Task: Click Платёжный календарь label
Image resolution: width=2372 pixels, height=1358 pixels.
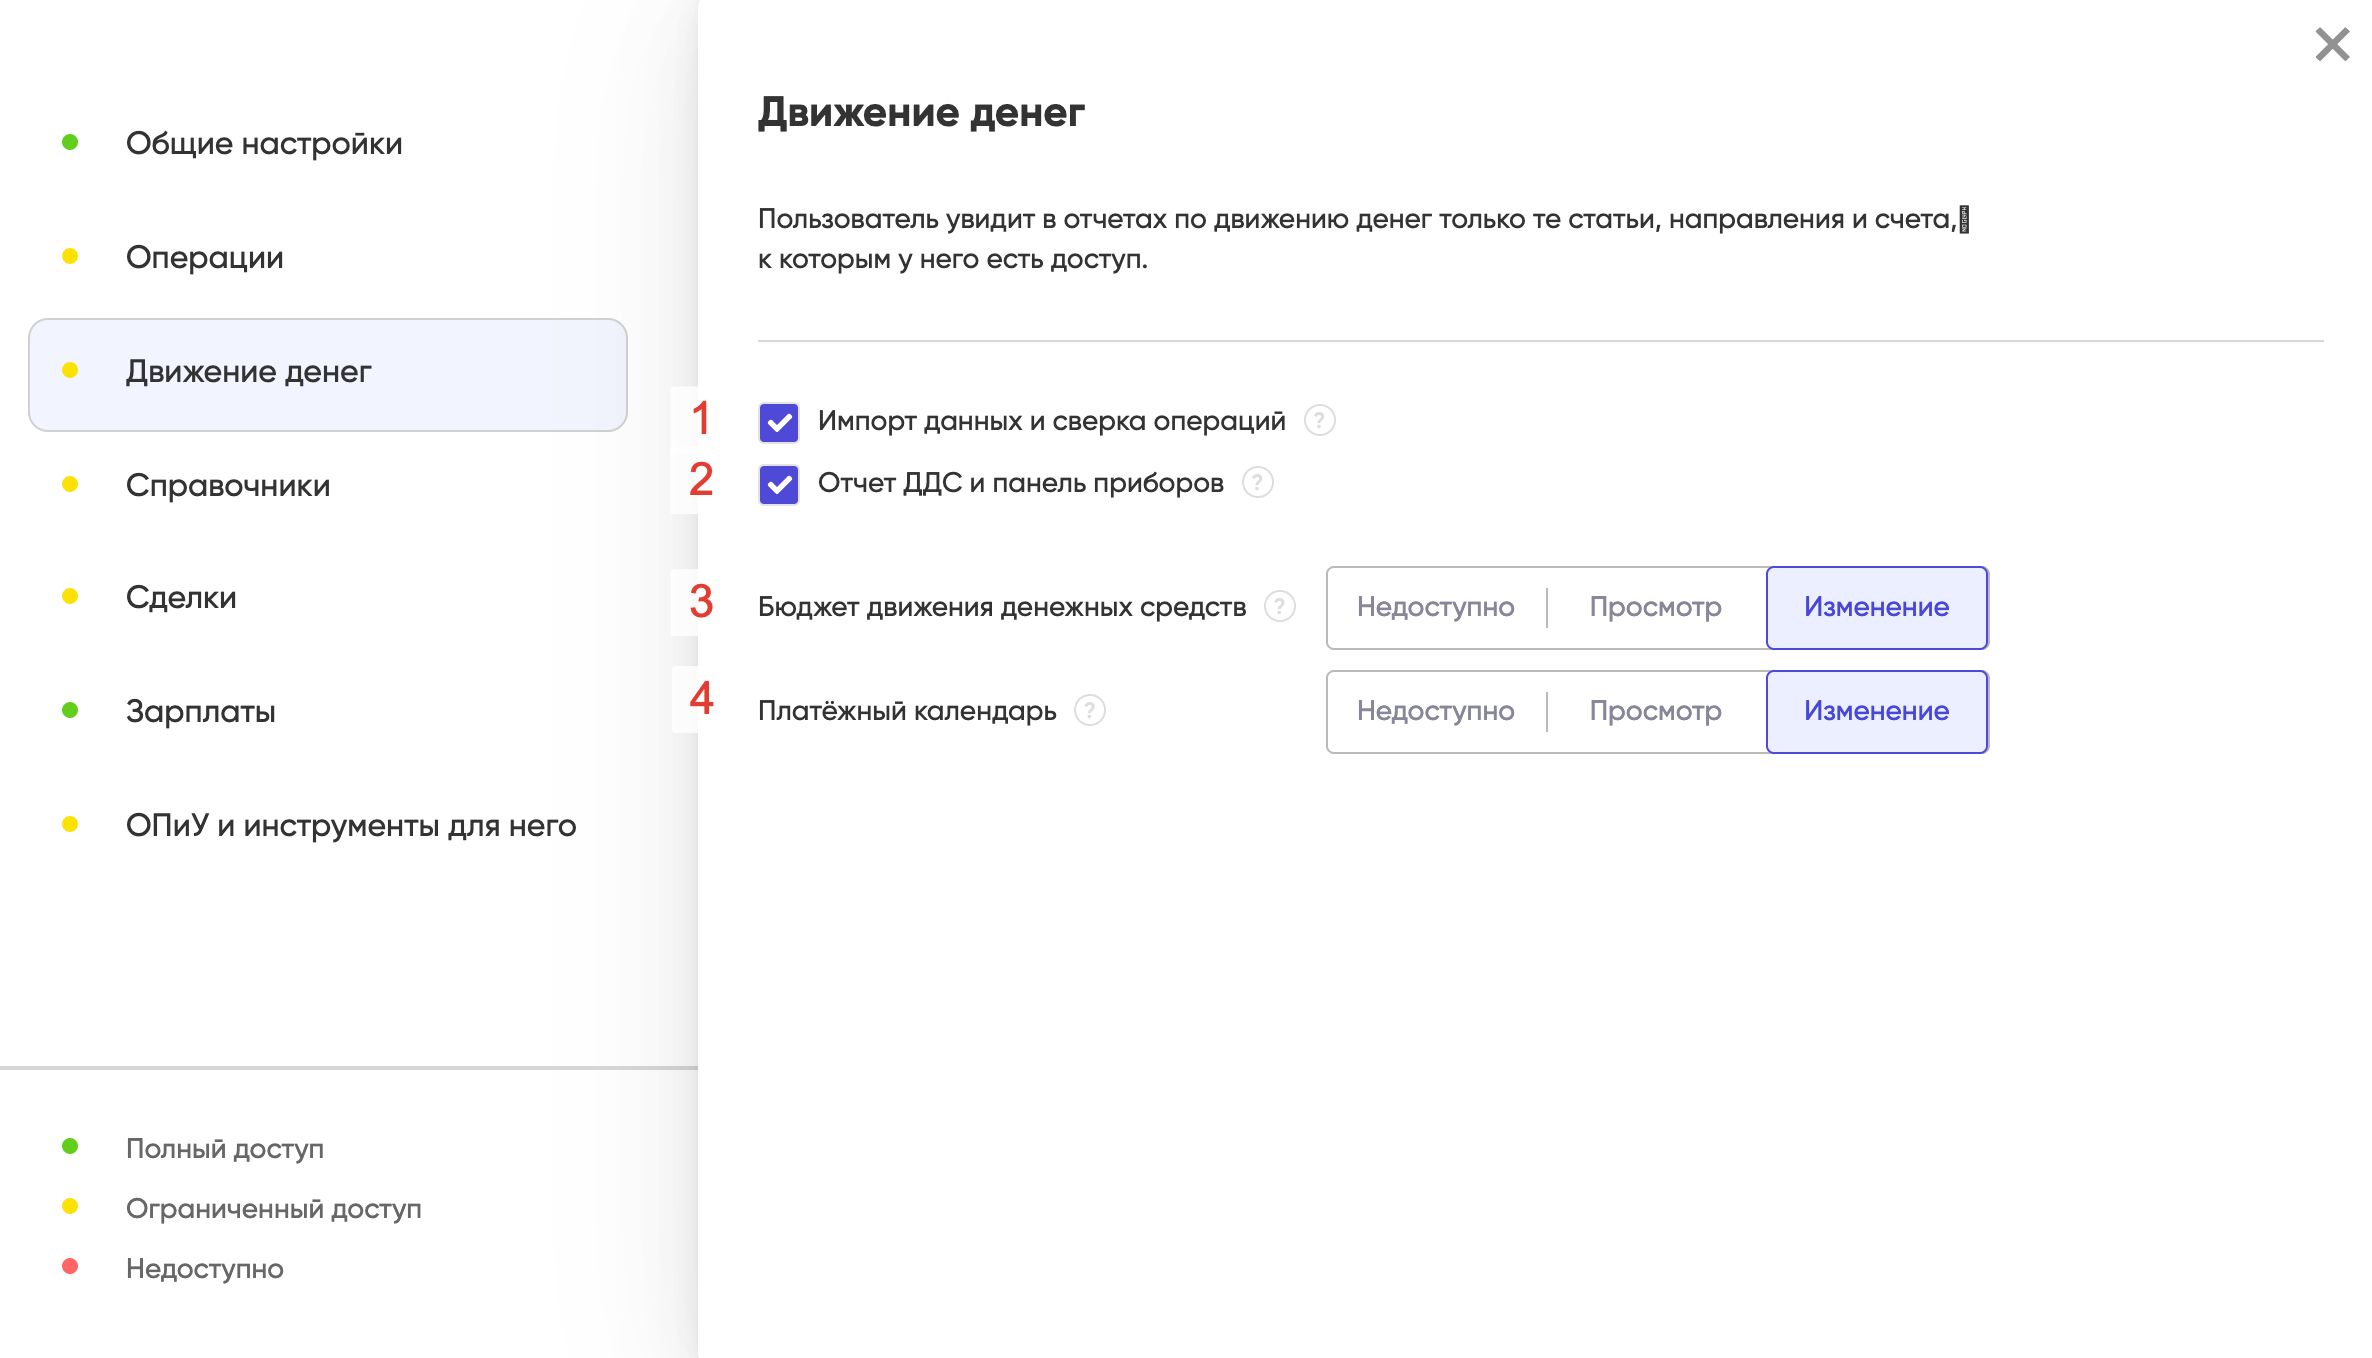Action: pyautogui.click(x=907, y=711)
